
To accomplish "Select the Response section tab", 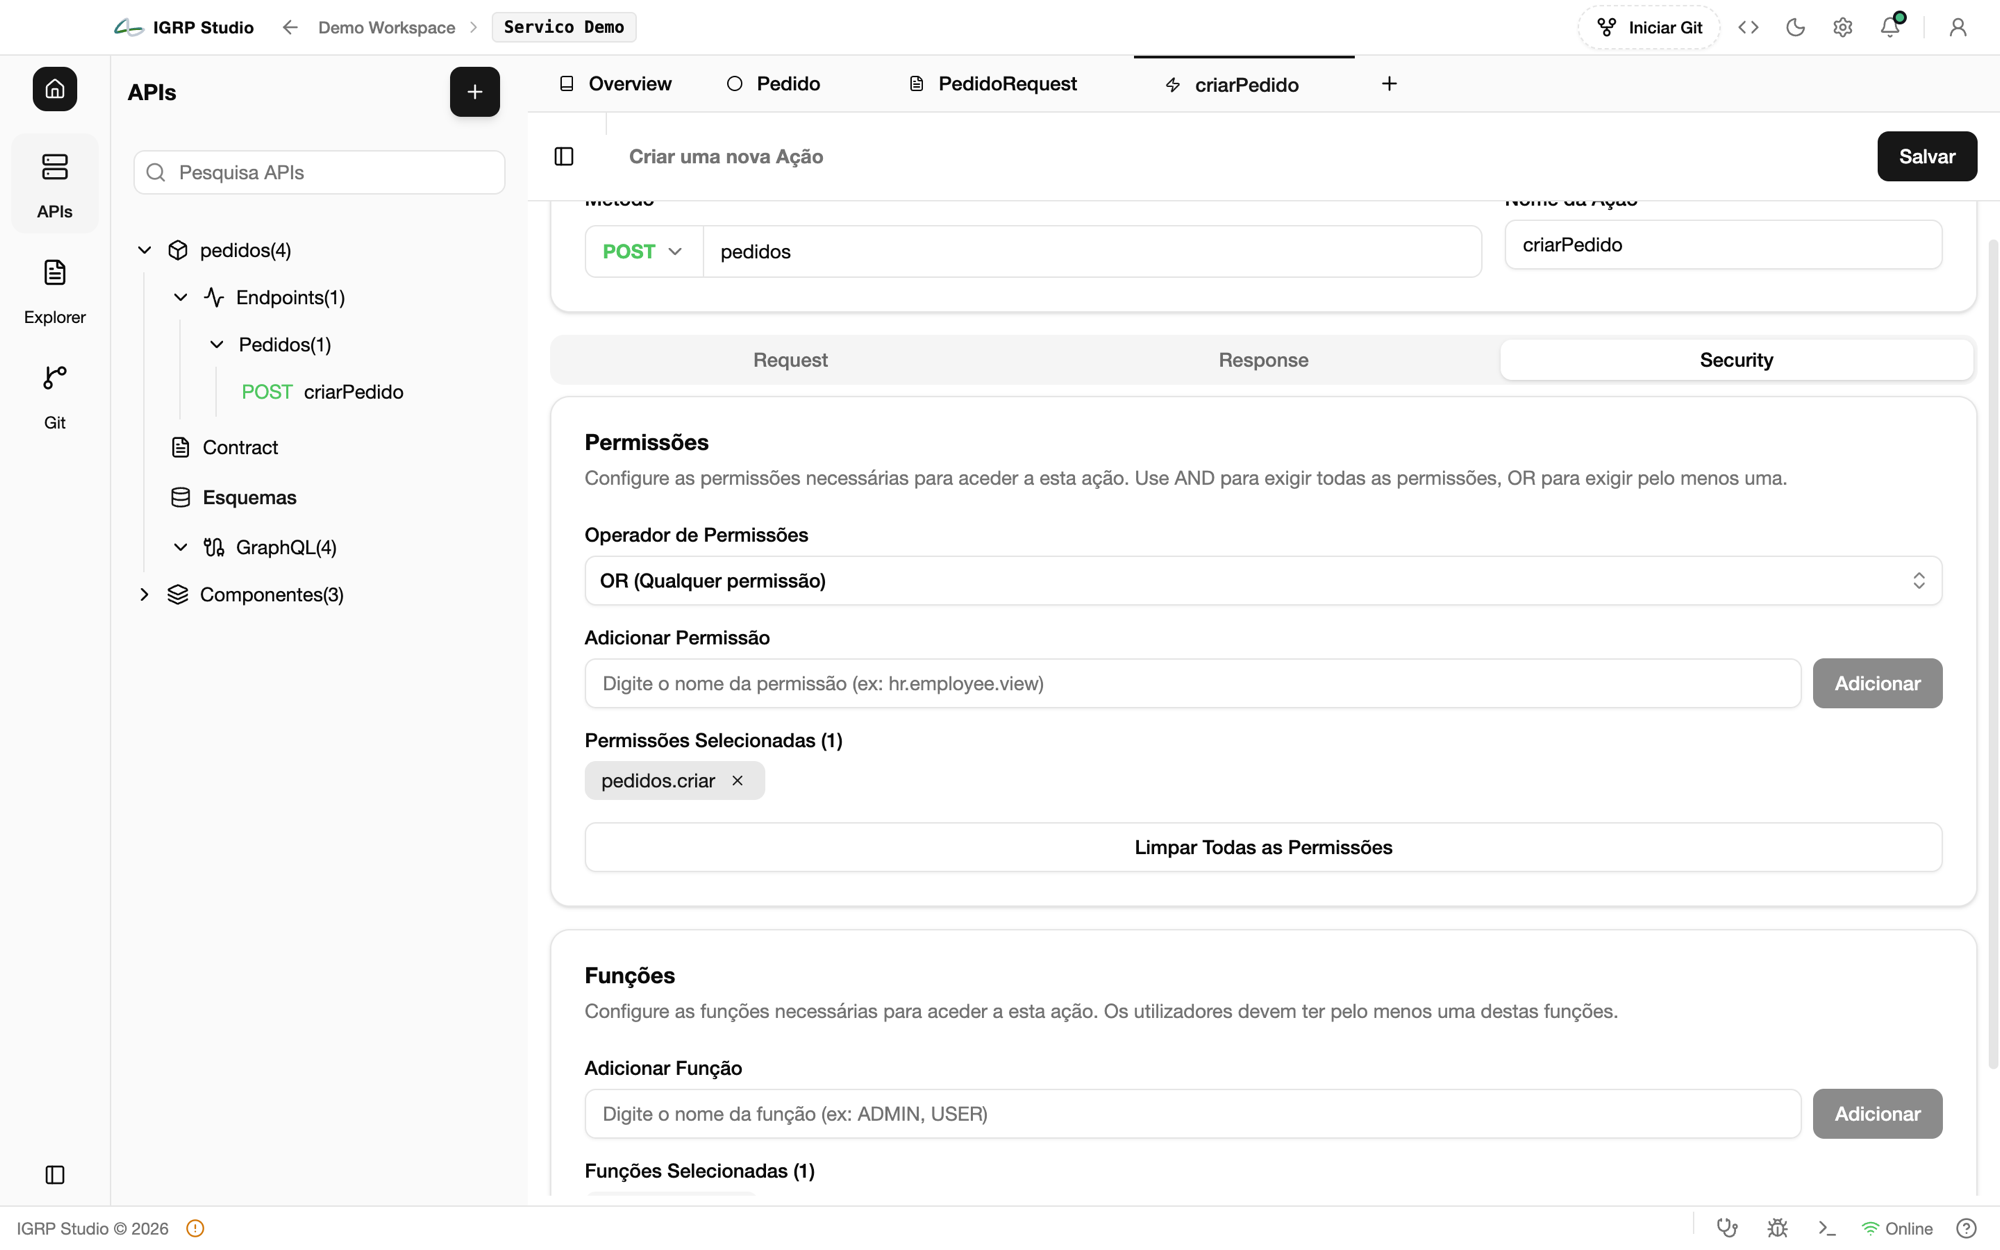I will pos(1263,360).
